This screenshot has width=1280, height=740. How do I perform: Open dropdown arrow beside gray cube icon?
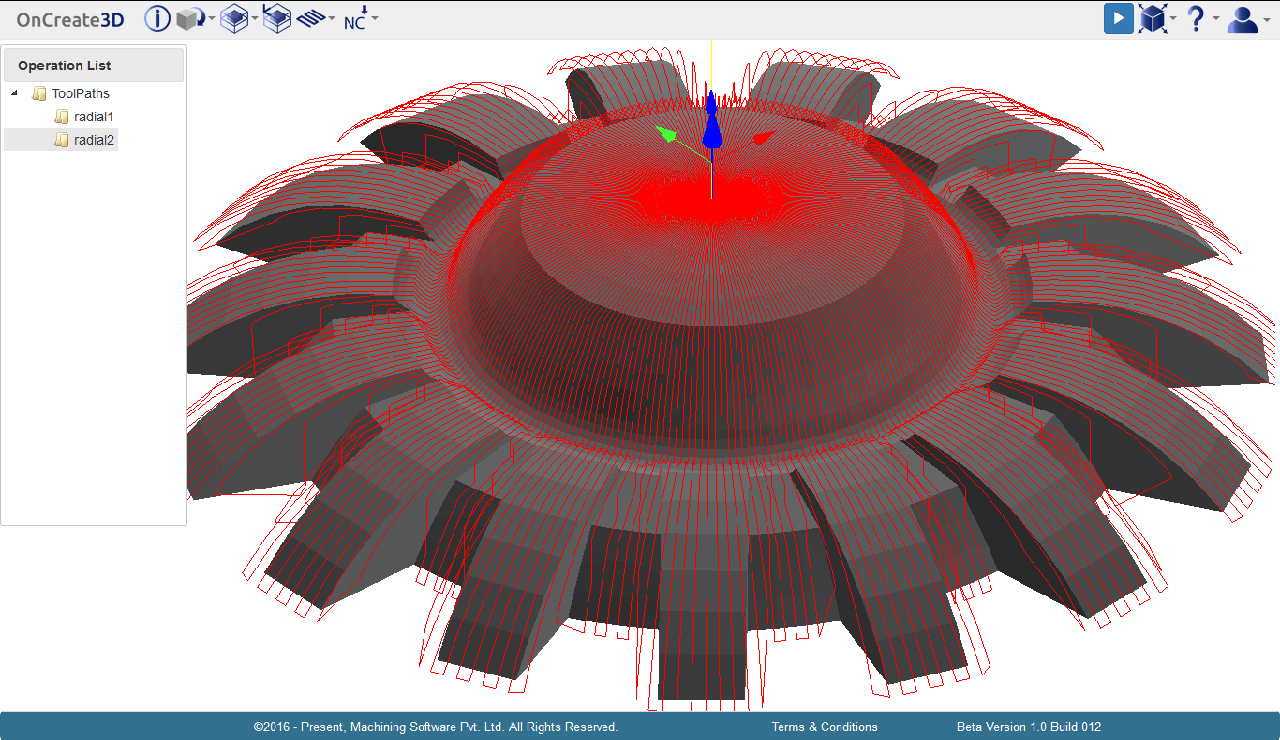coord(212,19)
